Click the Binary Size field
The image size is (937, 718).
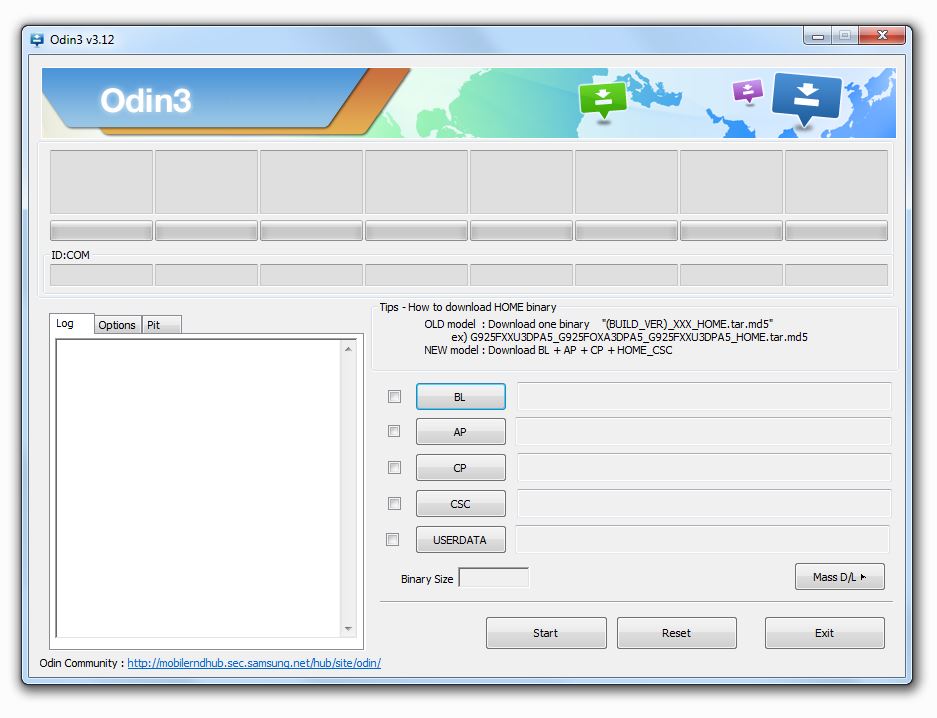coord(494,578)
